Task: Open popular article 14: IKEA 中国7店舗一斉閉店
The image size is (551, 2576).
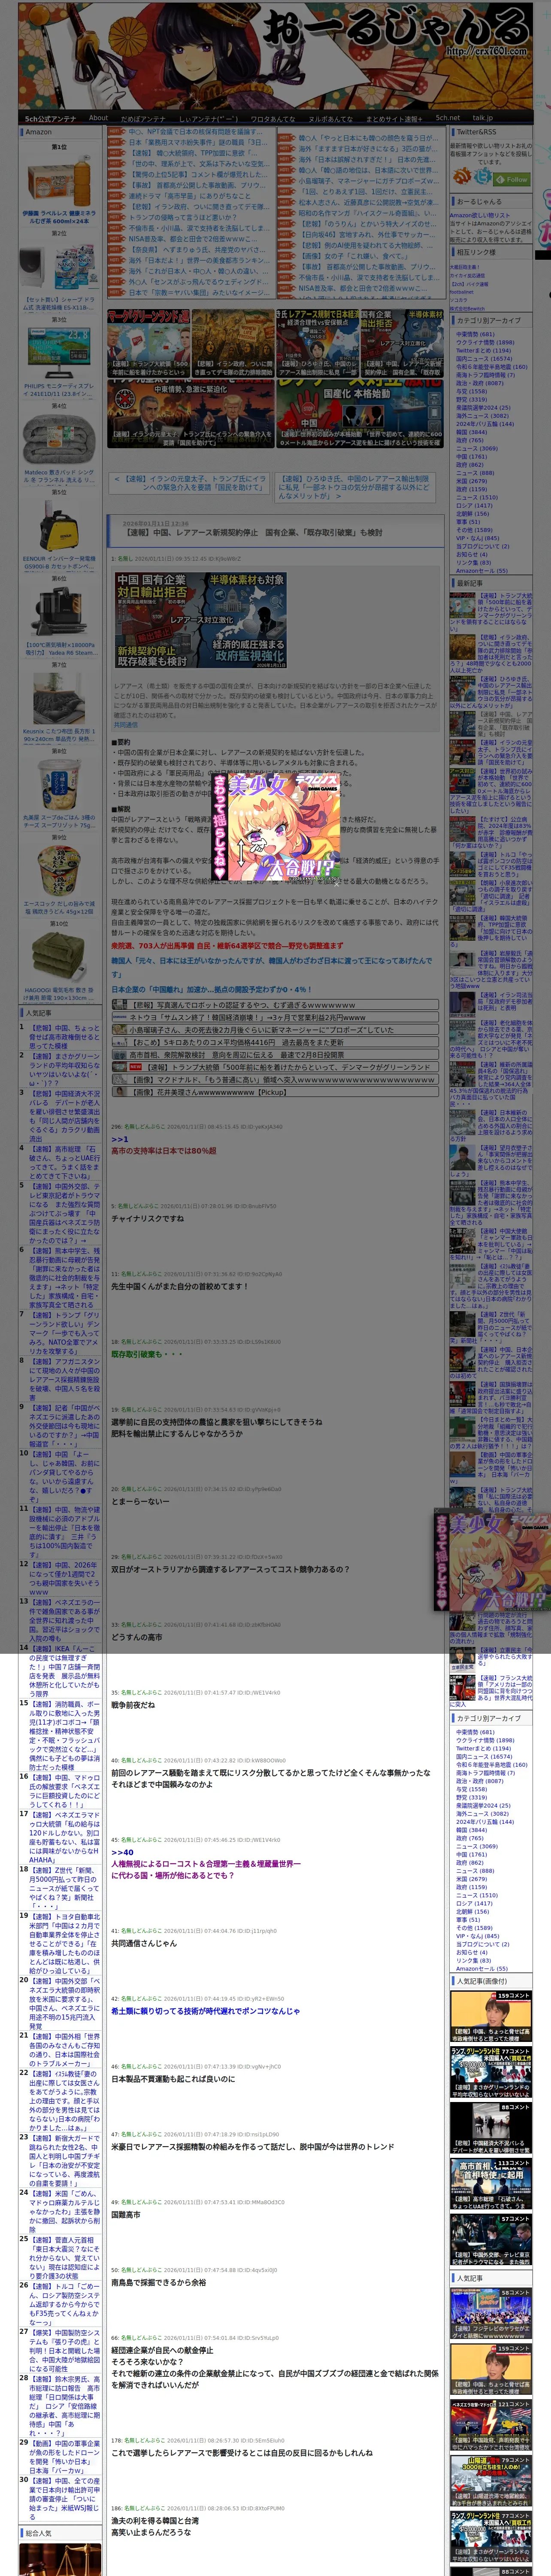Action: point(64,1671)
